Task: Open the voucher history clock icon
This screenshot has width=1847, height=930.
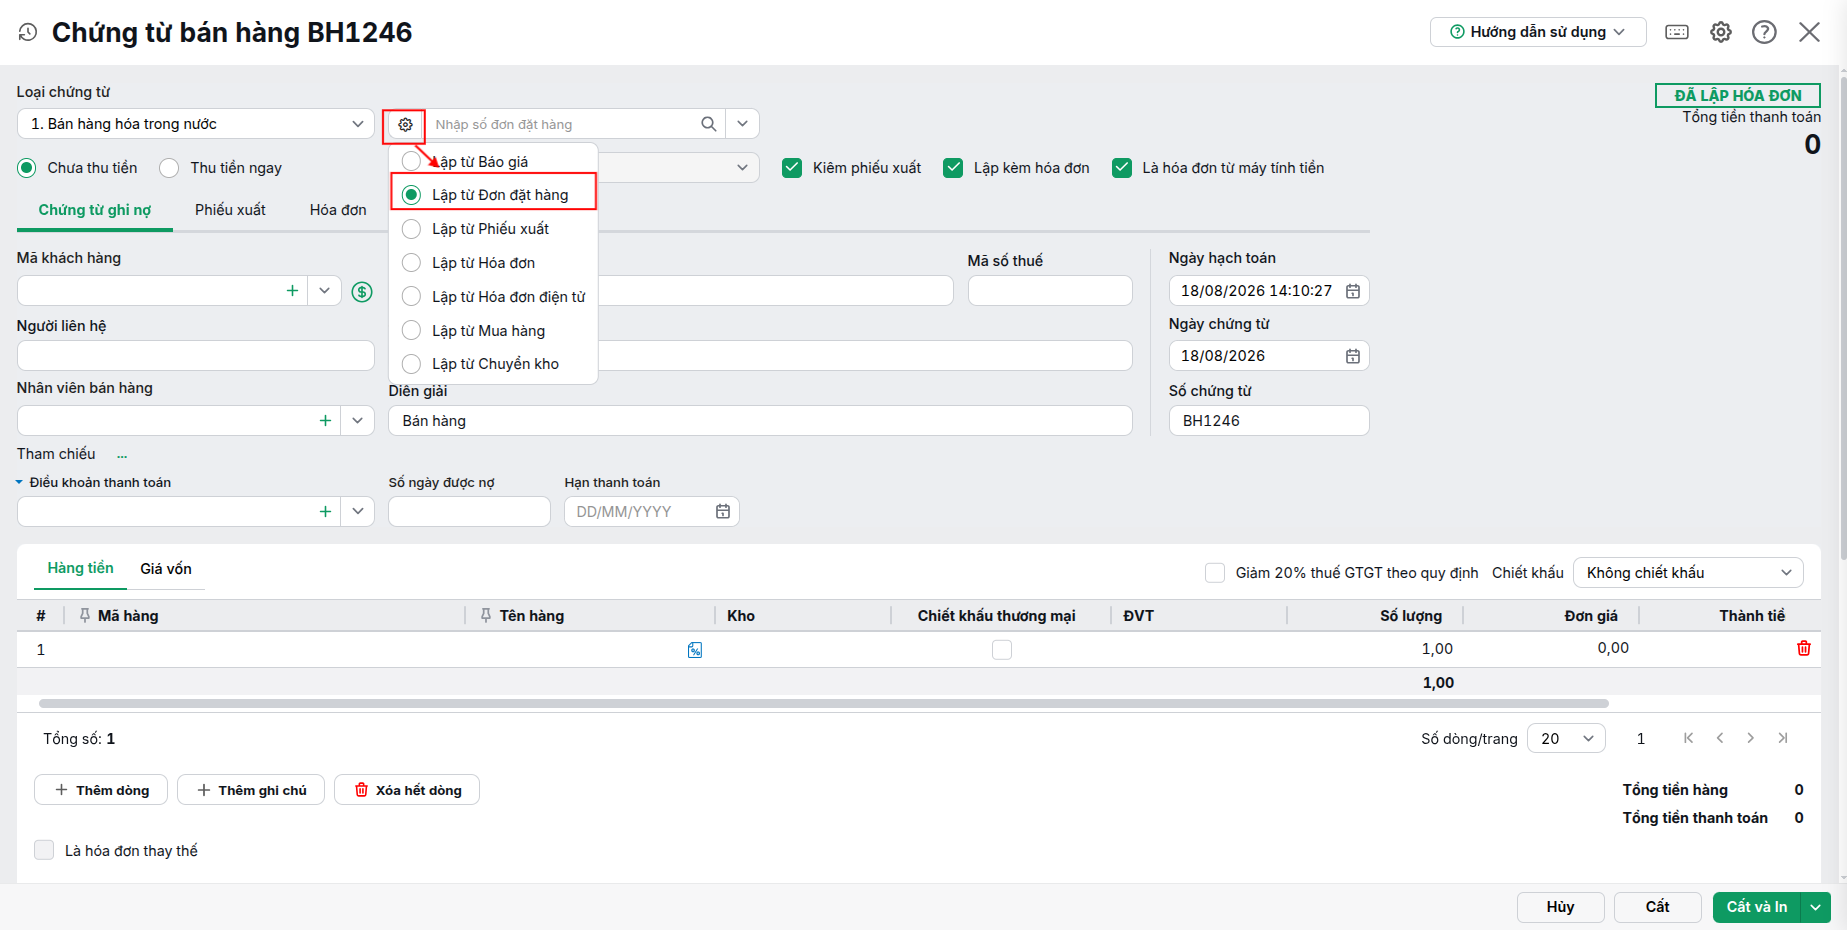Action: pos(28,32)
